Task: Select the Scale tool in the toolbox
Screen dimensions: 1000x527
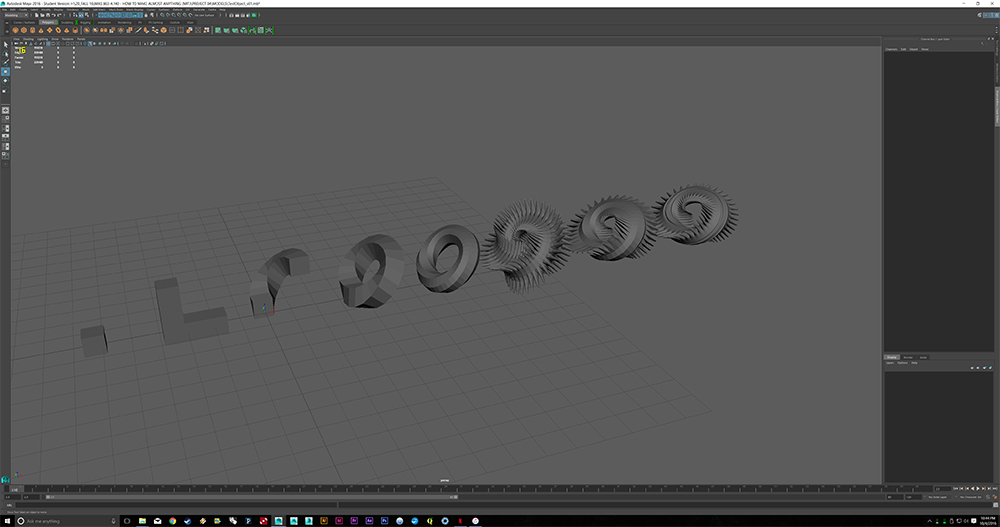Action: (6, 91)
